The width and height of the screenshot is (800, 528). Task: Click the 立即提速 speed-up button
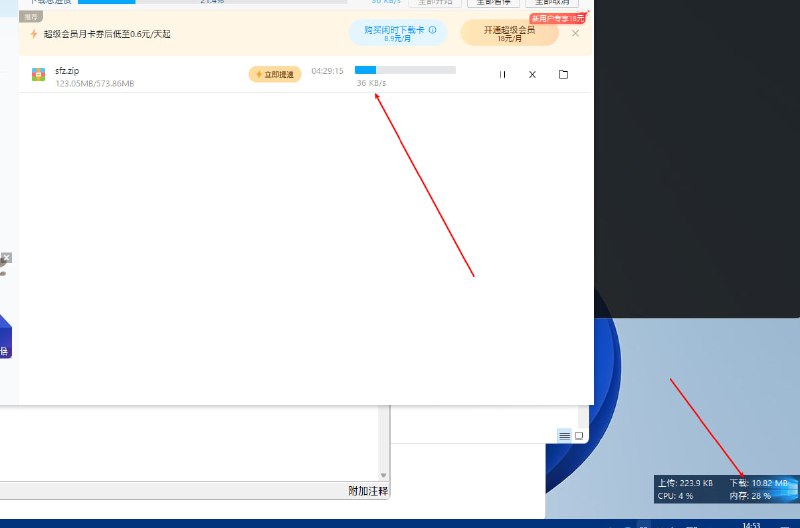275,74
